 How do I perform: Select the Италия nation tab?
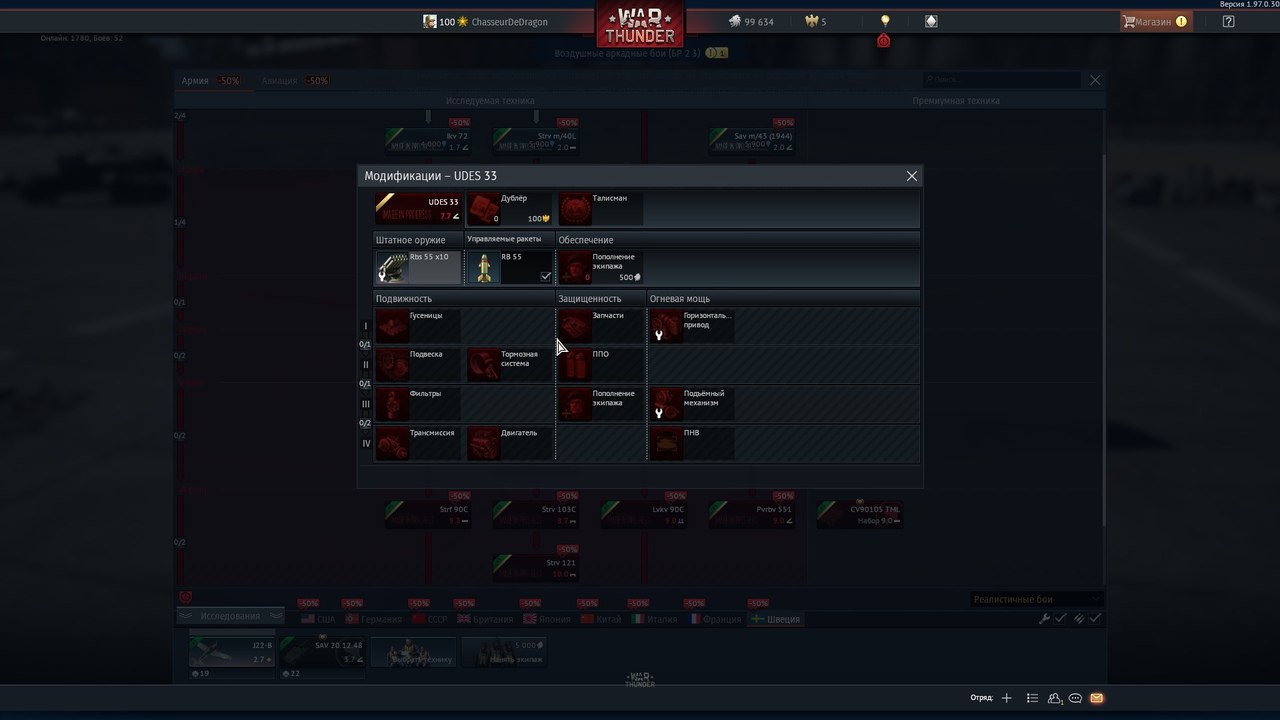point(655,619)
